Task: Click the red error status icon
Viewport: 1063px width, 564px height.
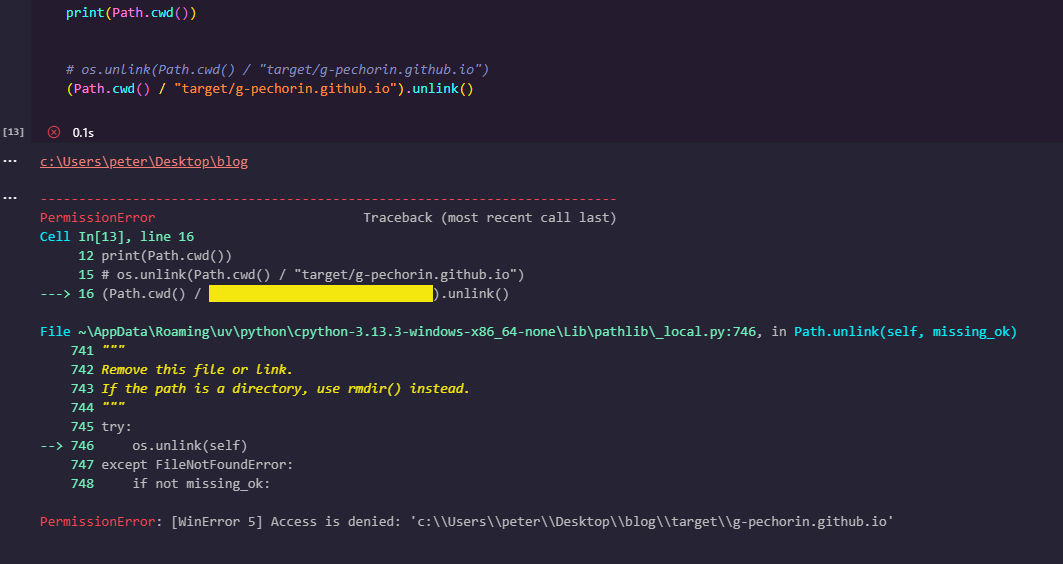Action: pos(54,132)
